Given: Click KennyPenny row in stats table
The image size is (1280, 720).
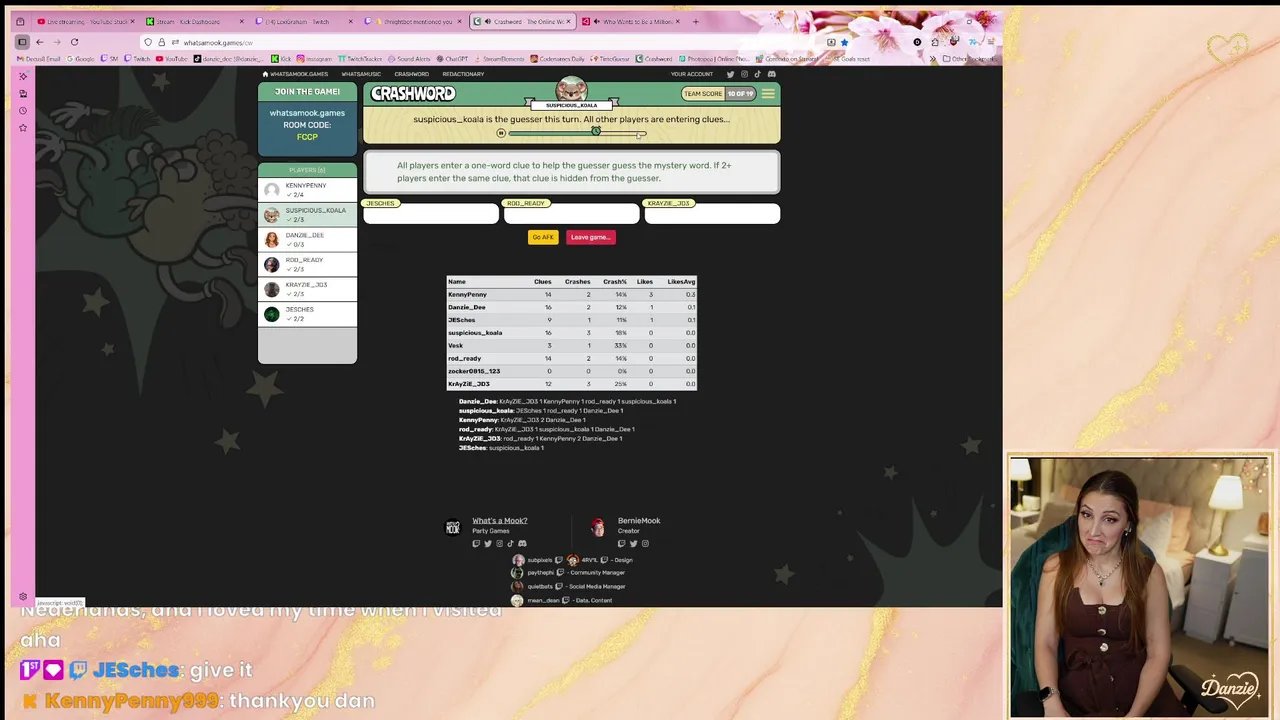Looking at the screenshot, I should coord(571,295).
